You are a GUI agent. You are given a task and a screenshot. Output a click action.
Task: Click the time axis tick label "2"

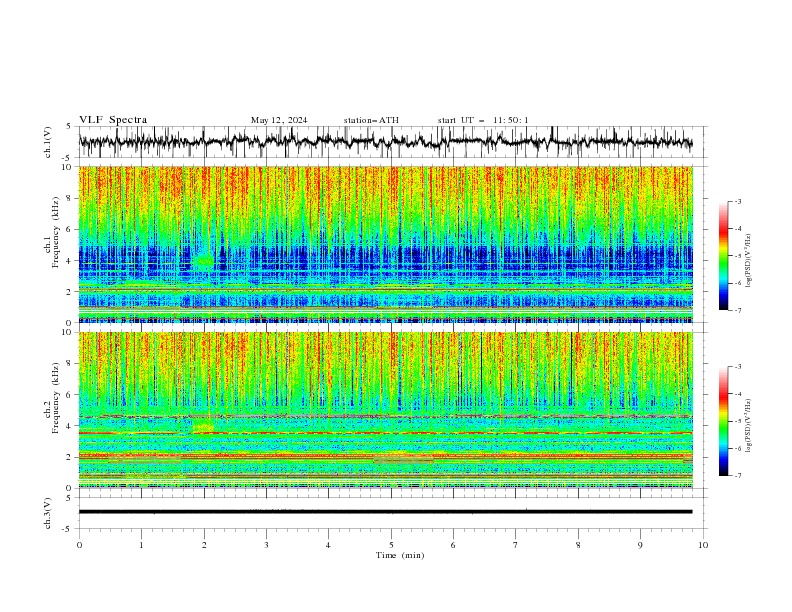point(204,545)
